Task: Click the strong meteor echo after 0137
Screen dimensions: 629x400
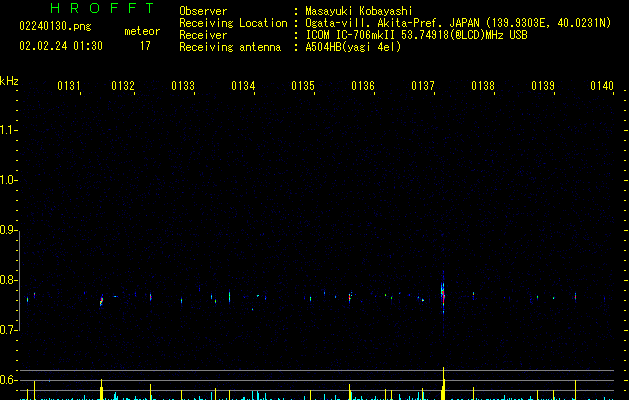Action: 443,296
